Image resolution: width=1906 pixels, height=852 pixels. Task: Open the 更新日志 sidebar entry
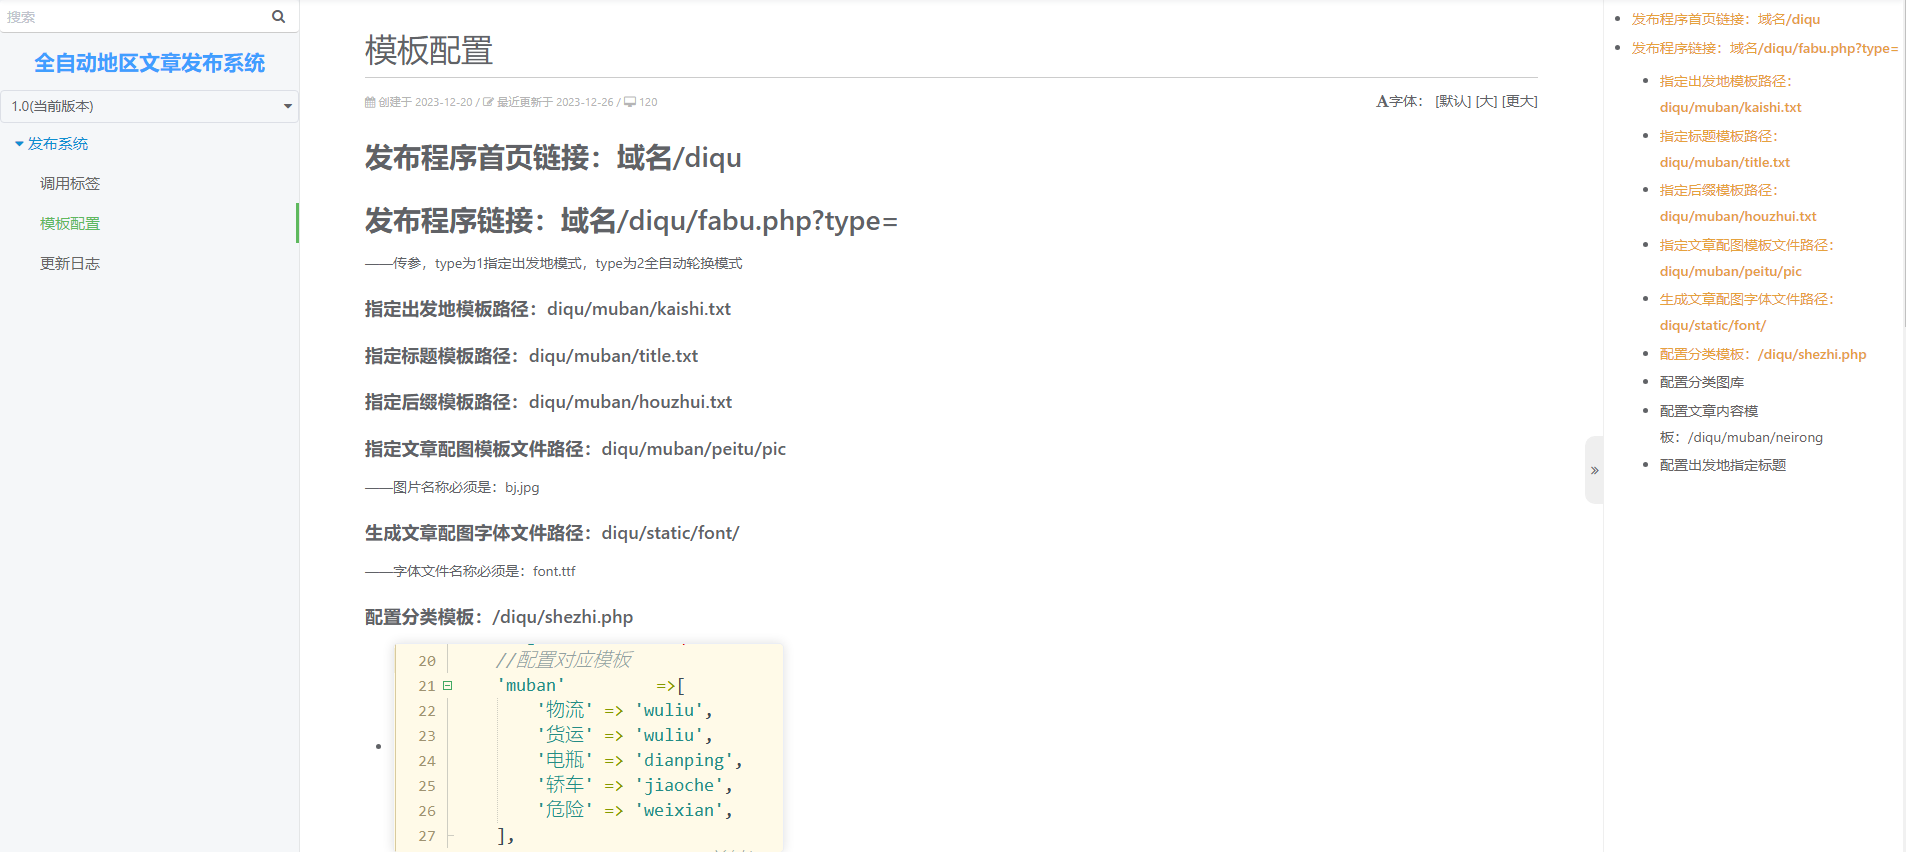pyautogui.click(x=70, y=264)
